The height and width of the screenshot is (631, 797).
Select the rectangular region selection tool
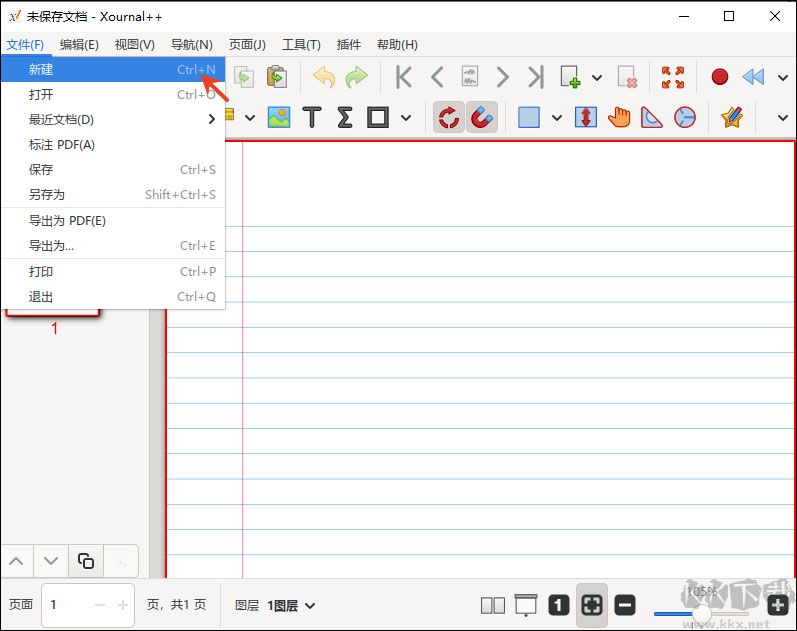pos(529,117)
